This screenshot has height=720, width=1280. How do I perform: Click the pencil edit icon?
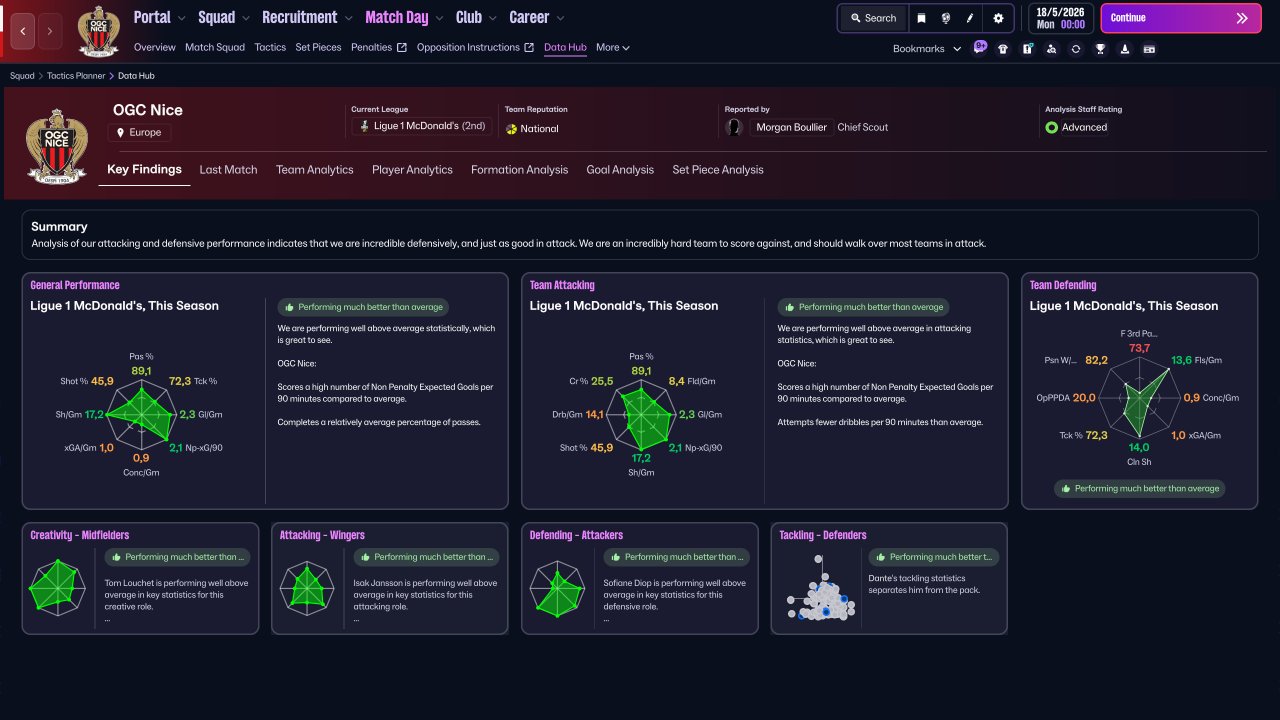[x=970, y=18]
